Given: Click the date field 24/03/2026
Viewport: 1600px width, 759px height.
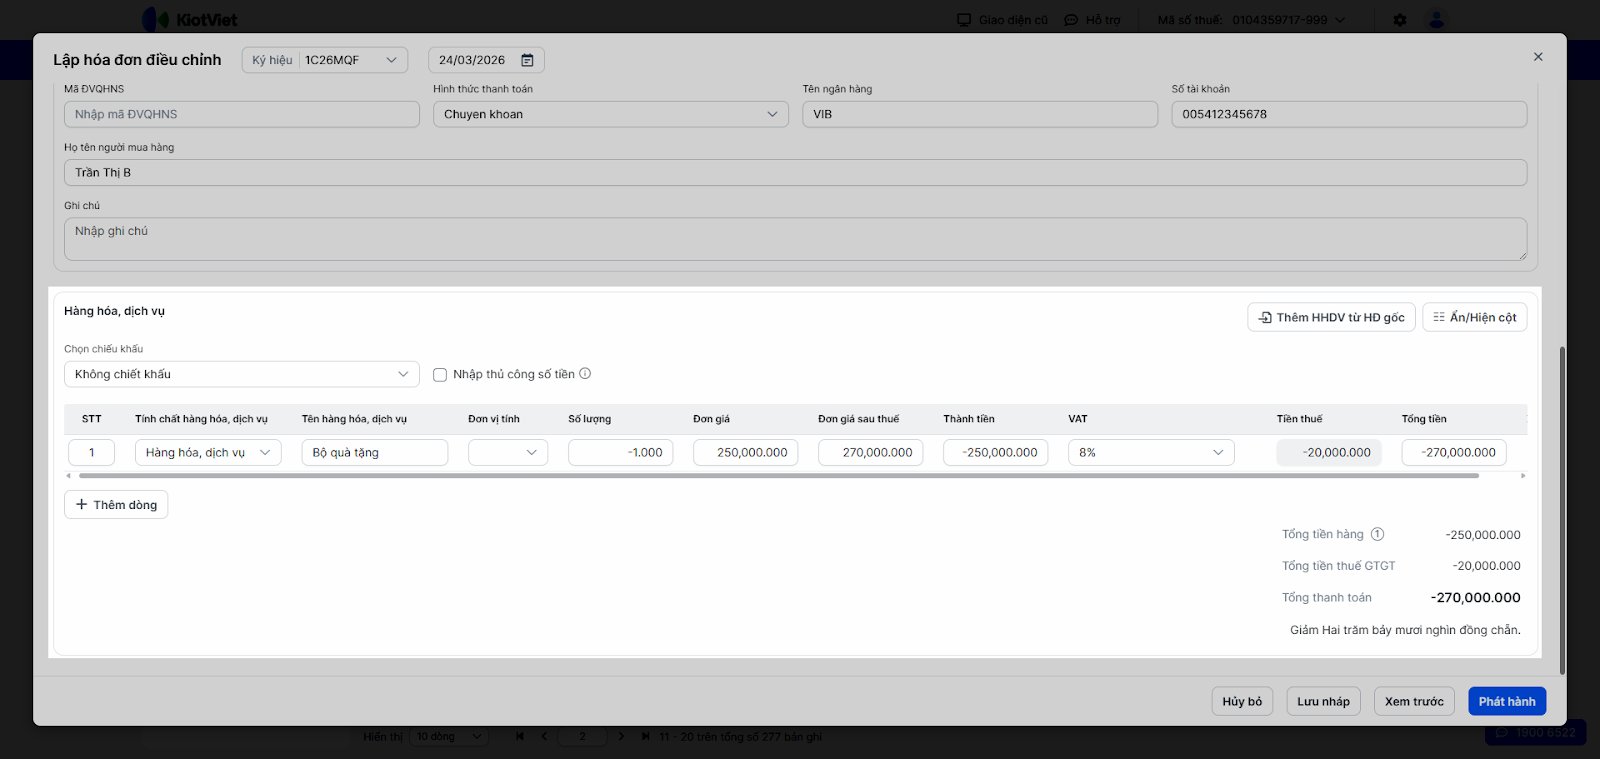Looking at the screenshot, I should [x=486, y=60].
